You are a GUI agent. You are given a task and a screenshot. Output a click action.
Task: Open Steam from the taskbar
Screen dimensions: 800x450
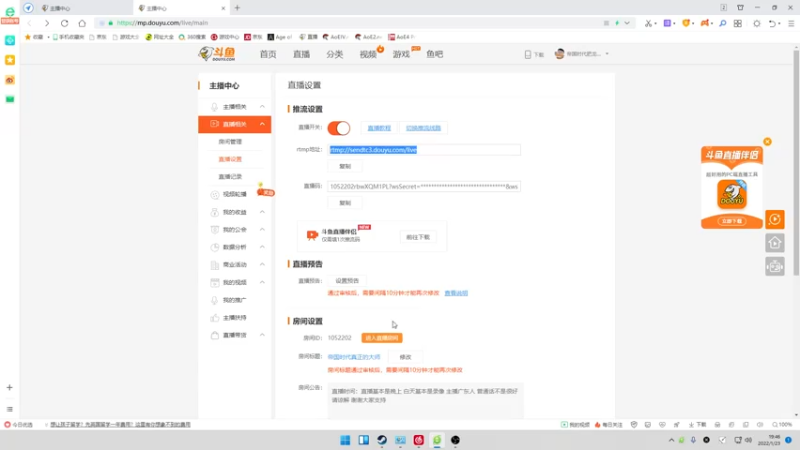point(382,440)
